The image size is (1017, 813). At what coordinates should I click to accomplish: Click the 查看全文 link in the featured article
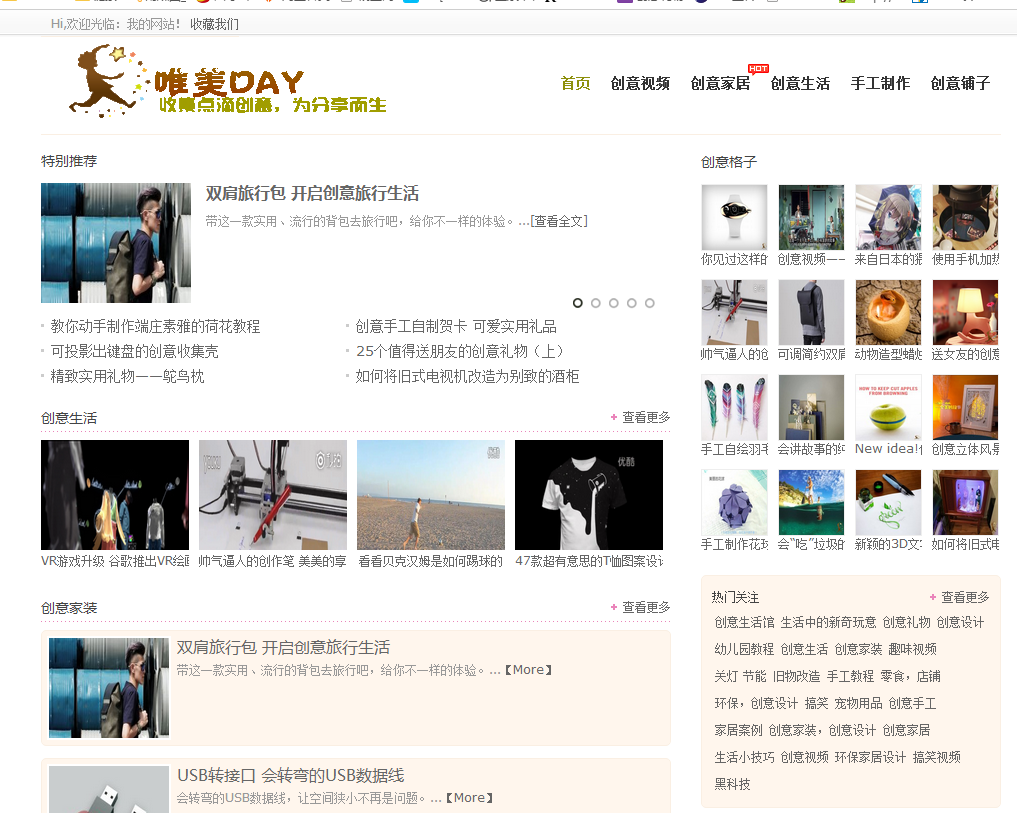tap(559, 221)
